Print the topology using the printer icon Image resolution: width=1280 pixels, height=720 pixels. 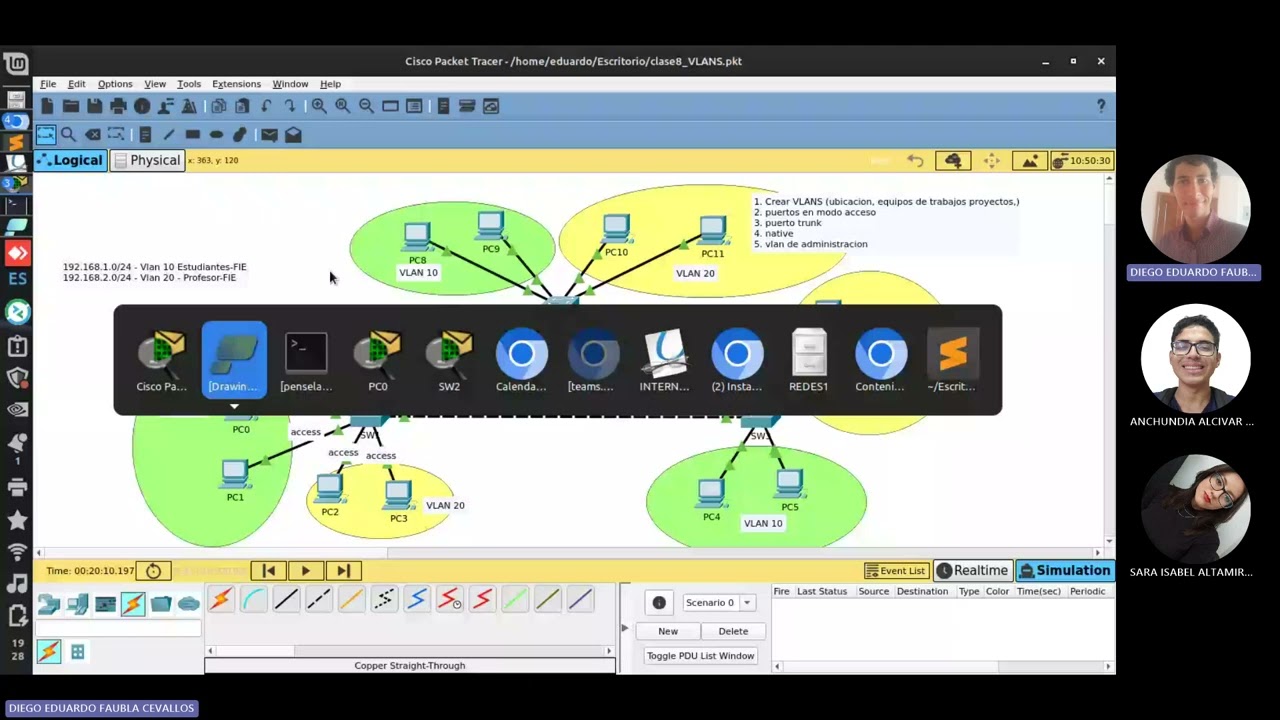click(x=118, y=106)
